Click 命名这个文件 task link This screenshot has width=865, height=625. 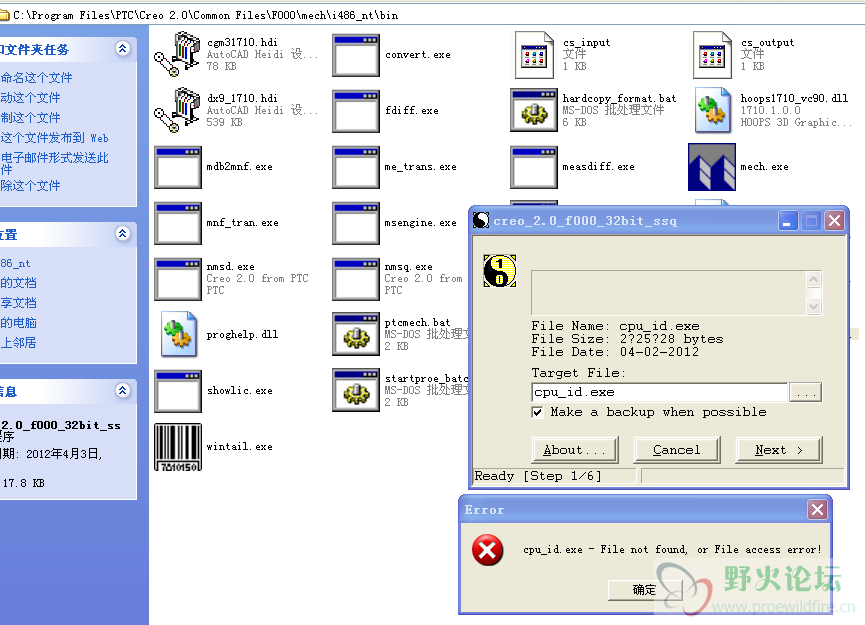(x=36, y=78)
